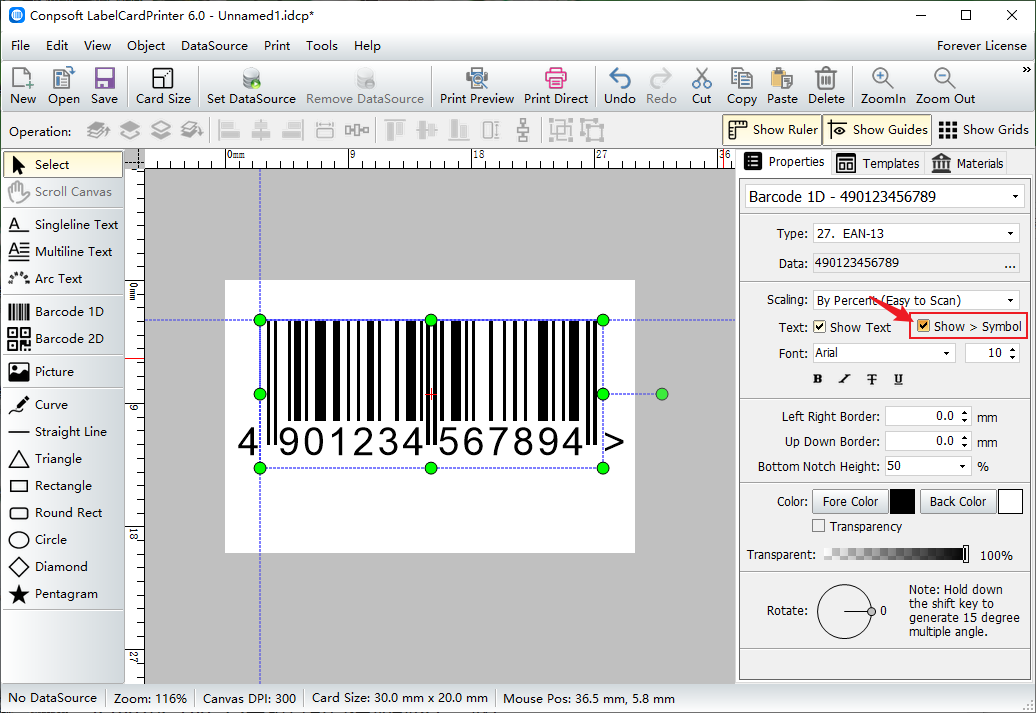
Task: Open the Object menu
Action: click(x=146, y=46)
